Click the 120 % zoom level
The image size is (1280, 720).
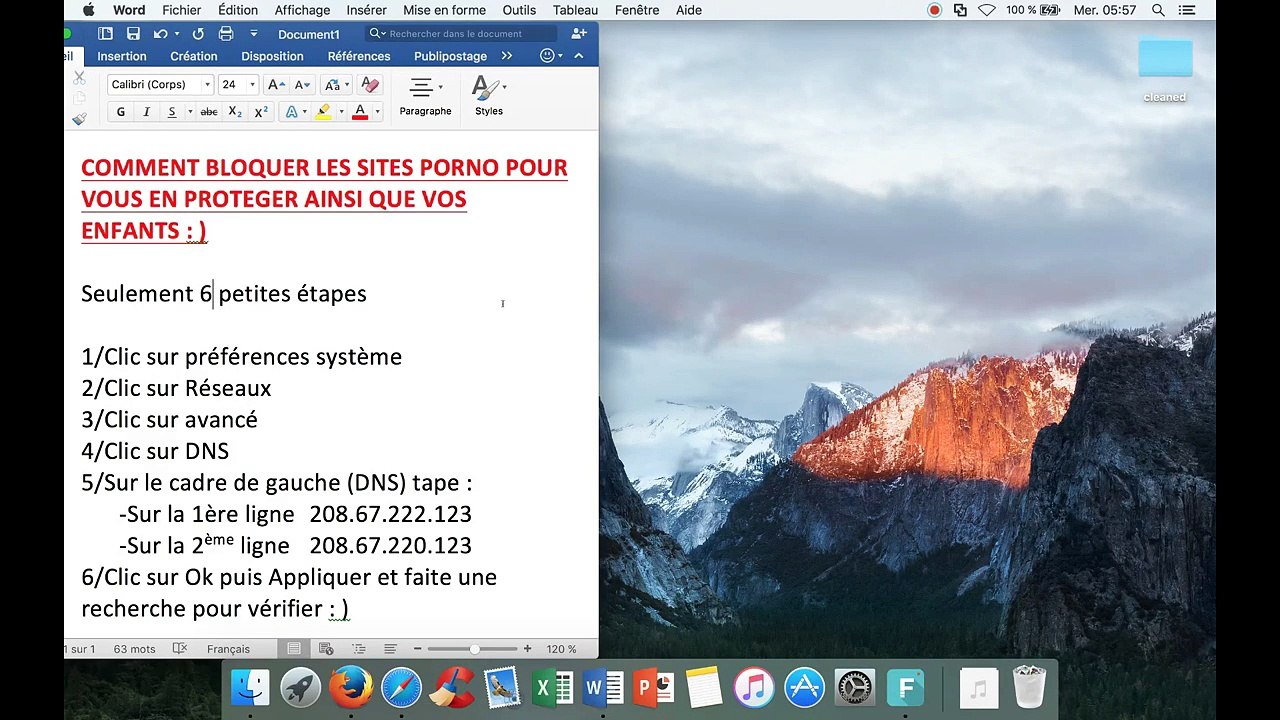point(562,649)
